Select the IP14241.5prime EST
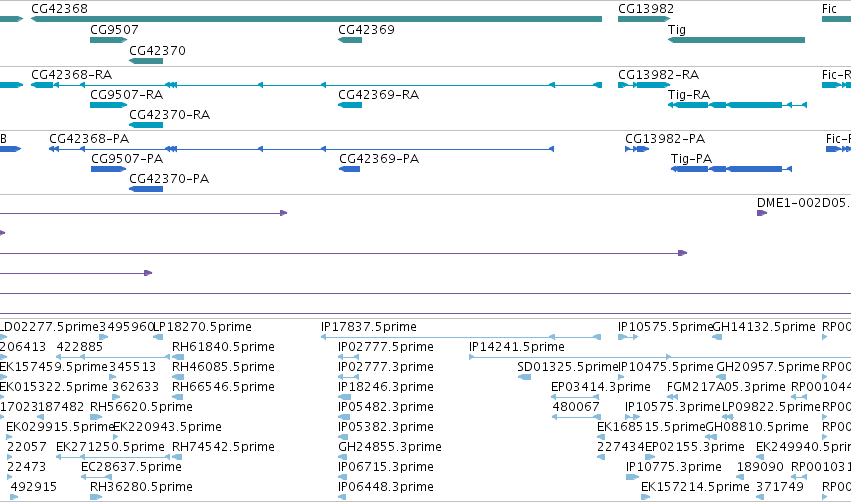 (660, 357)
